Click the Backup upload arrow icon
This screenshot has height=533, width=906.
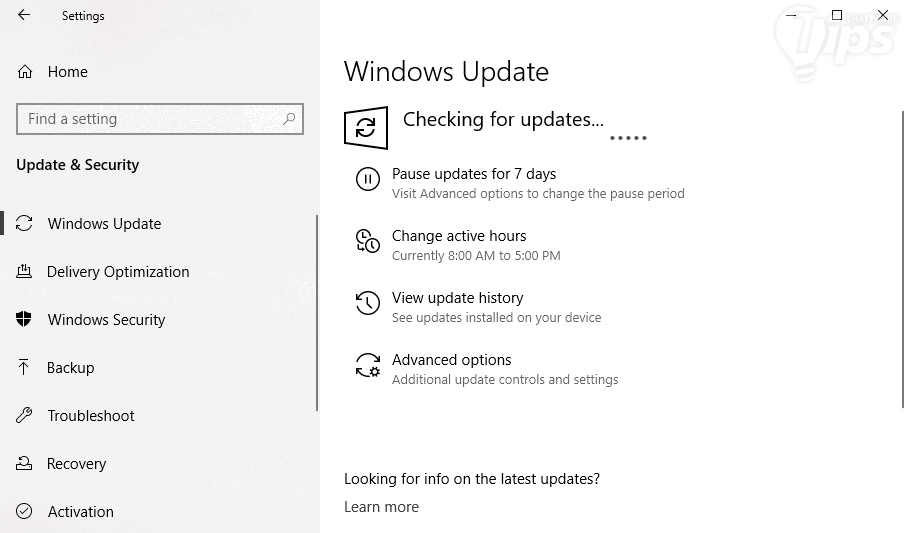25,368
